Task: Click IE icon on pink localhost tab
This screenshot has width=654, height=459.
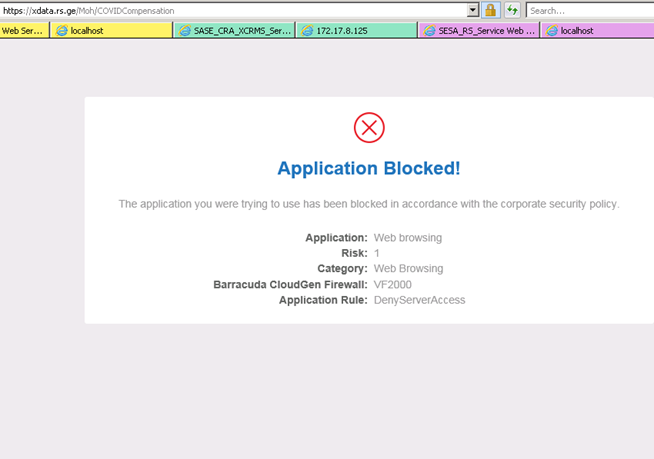Action: pyautogui.click(x=551, y=31)
